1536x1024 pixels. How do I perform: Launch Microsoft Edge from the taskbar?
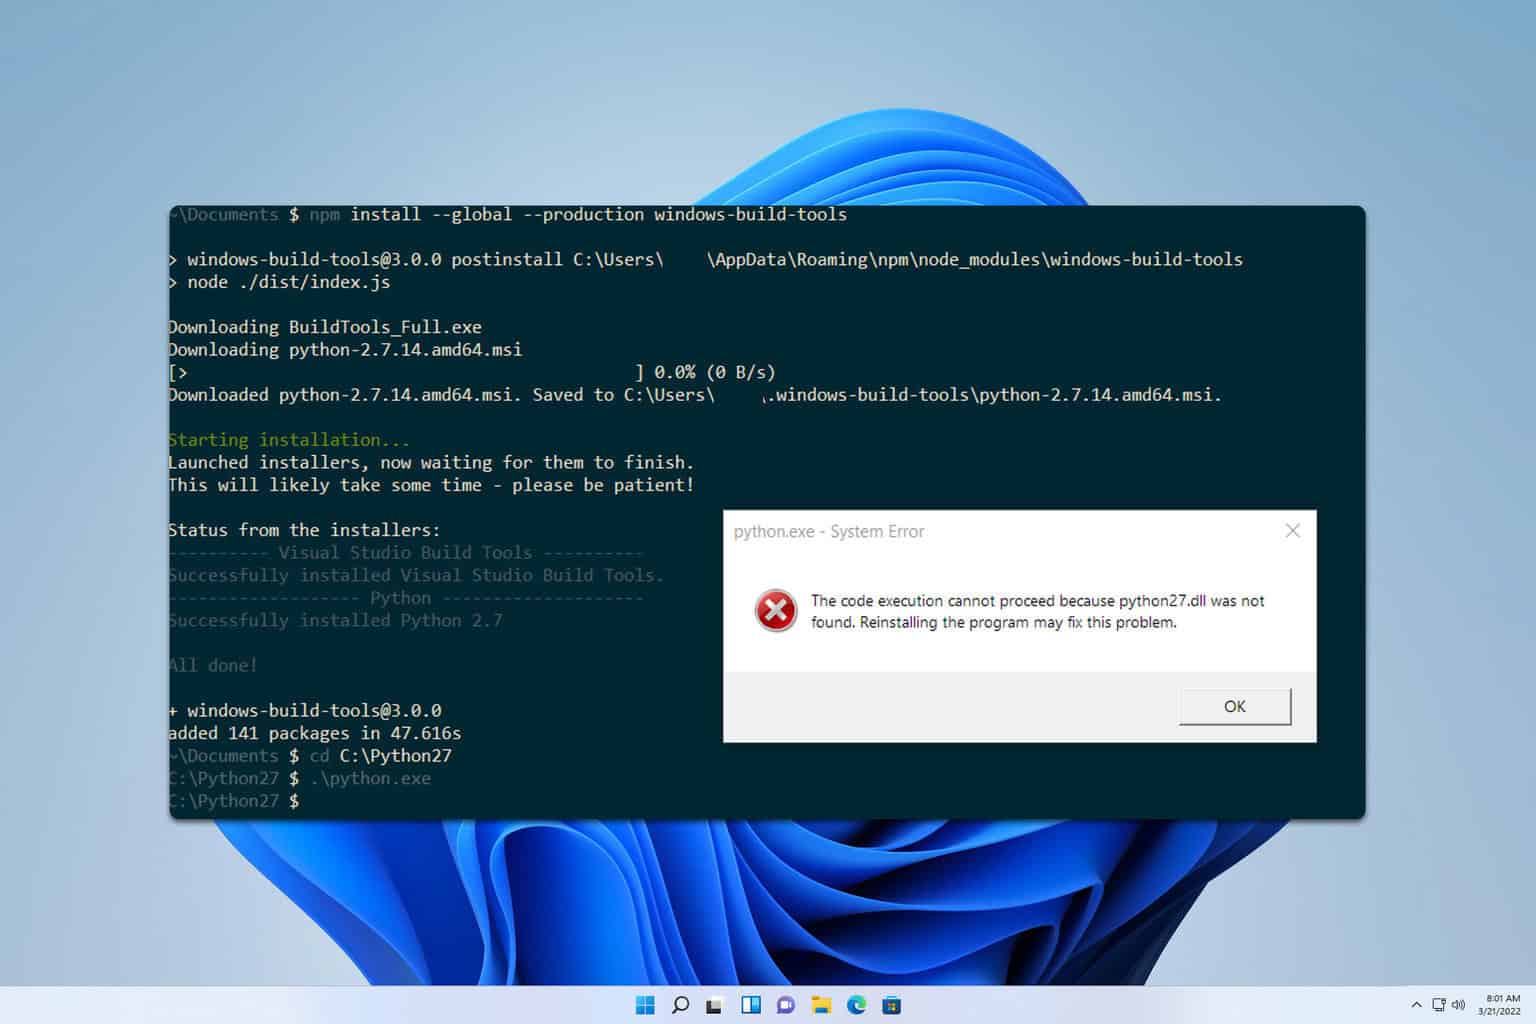click(x=857, y=1005)
